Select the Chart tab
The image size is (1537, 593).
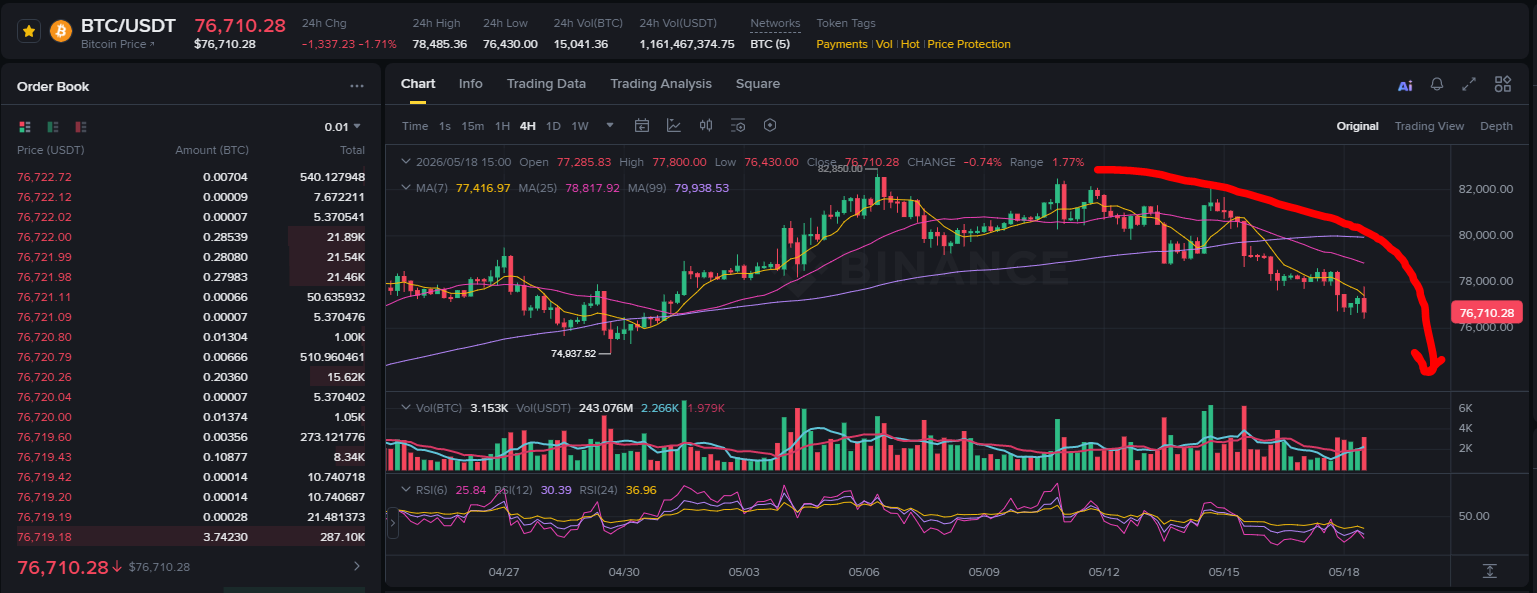[418, 84]
